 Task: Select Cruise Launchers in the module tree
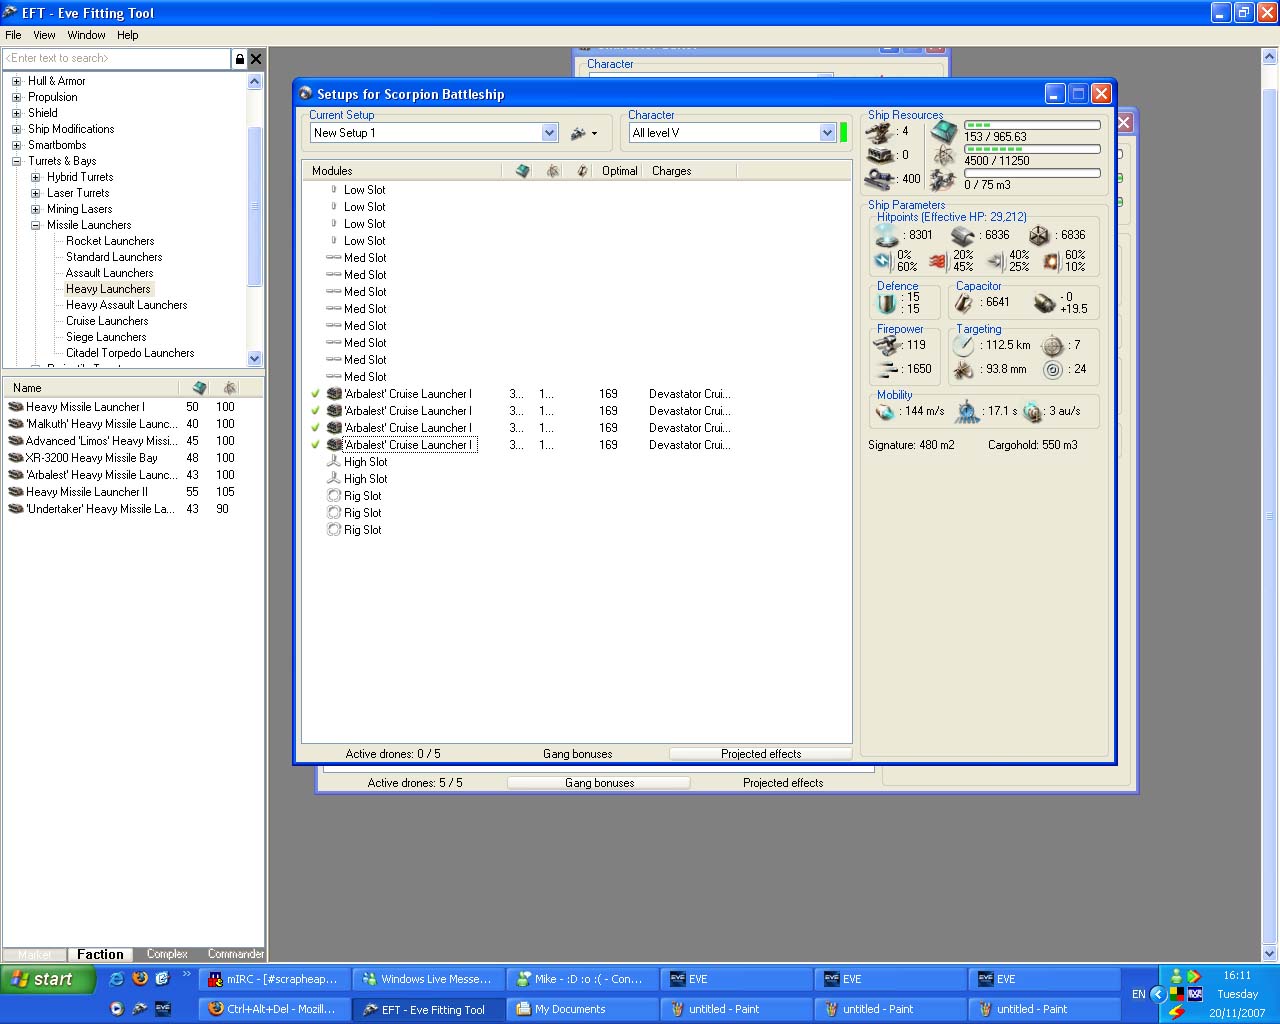107,321
